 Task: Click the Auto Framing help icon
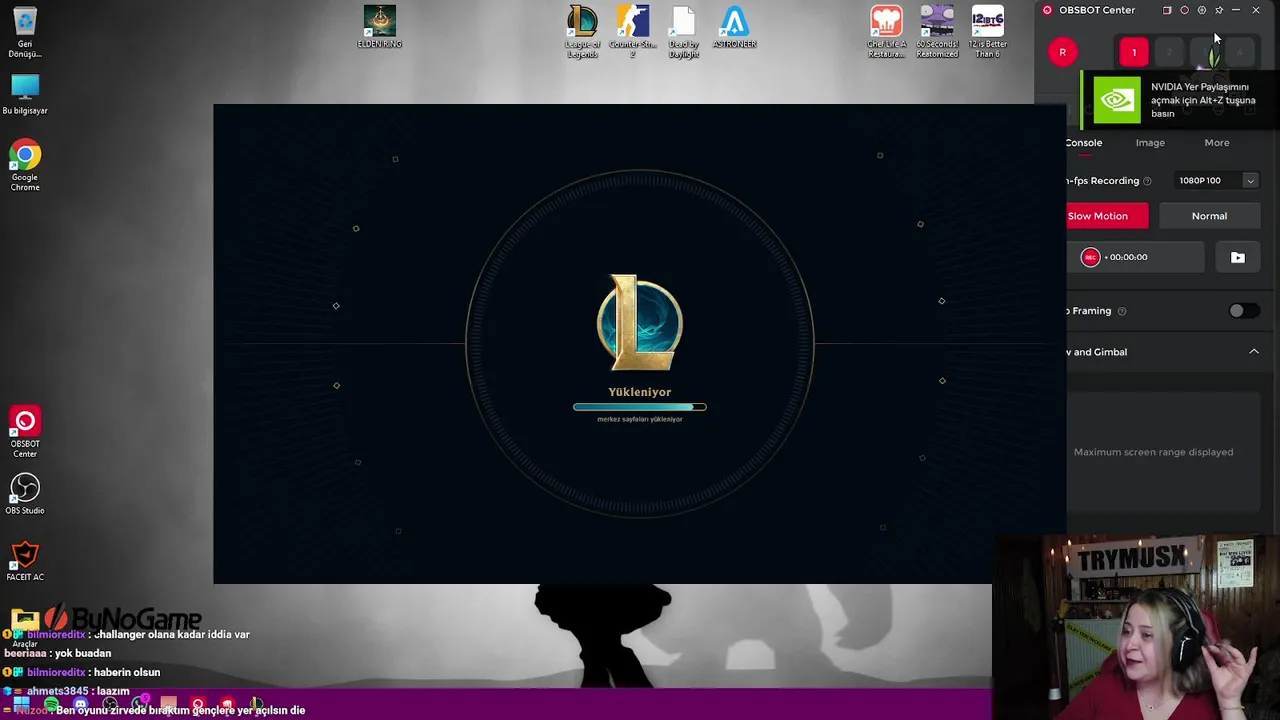[x=1122, y=311]
